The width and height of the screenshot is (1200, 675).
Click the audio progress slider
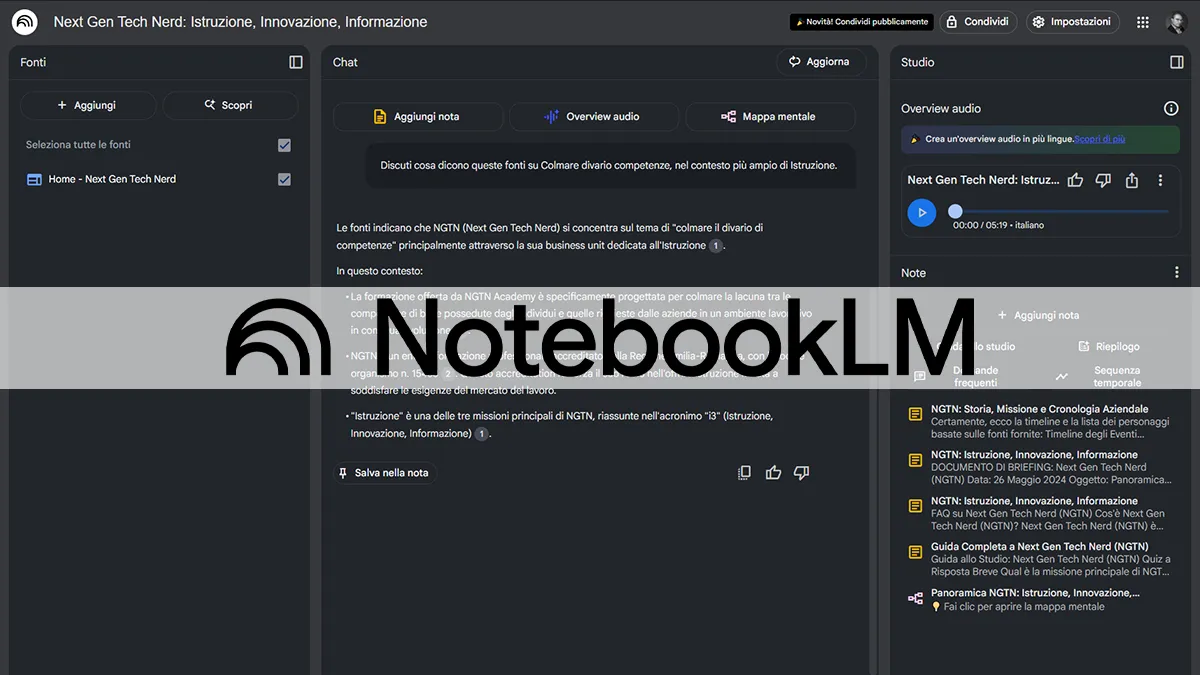click(1060, 212)
